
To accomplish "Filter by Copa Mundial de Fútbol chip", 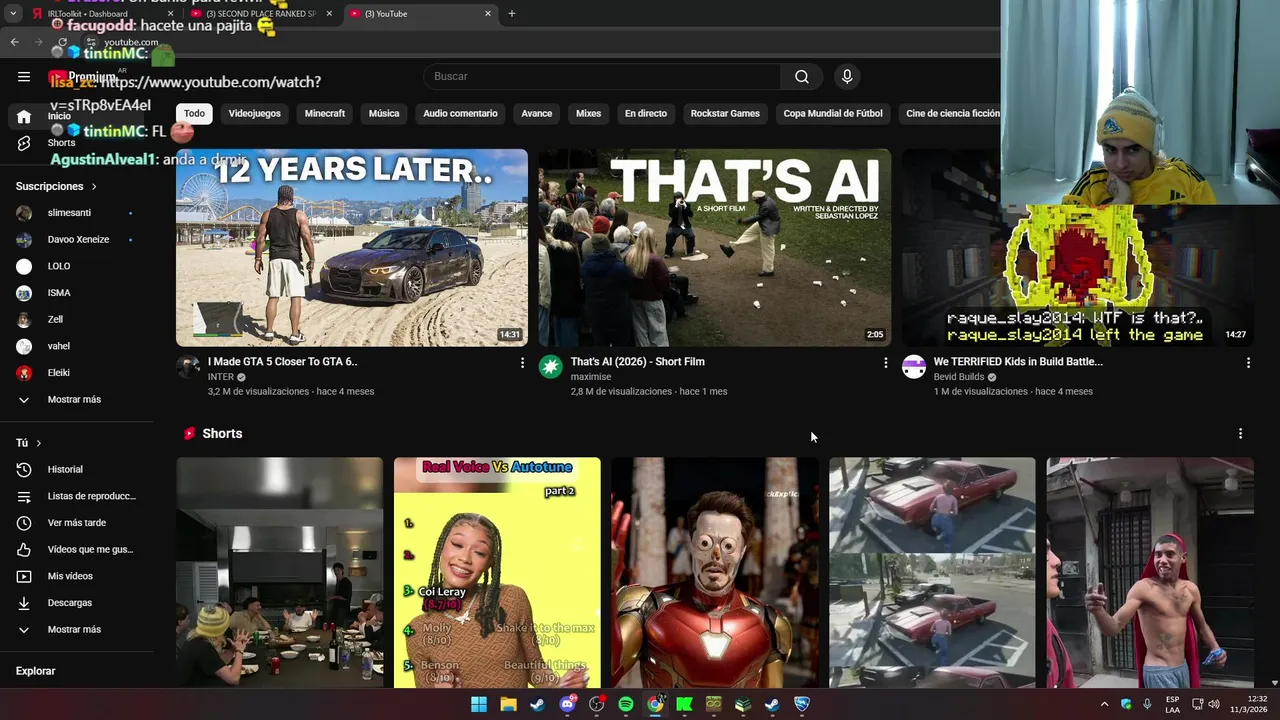I will coord(833,113).
